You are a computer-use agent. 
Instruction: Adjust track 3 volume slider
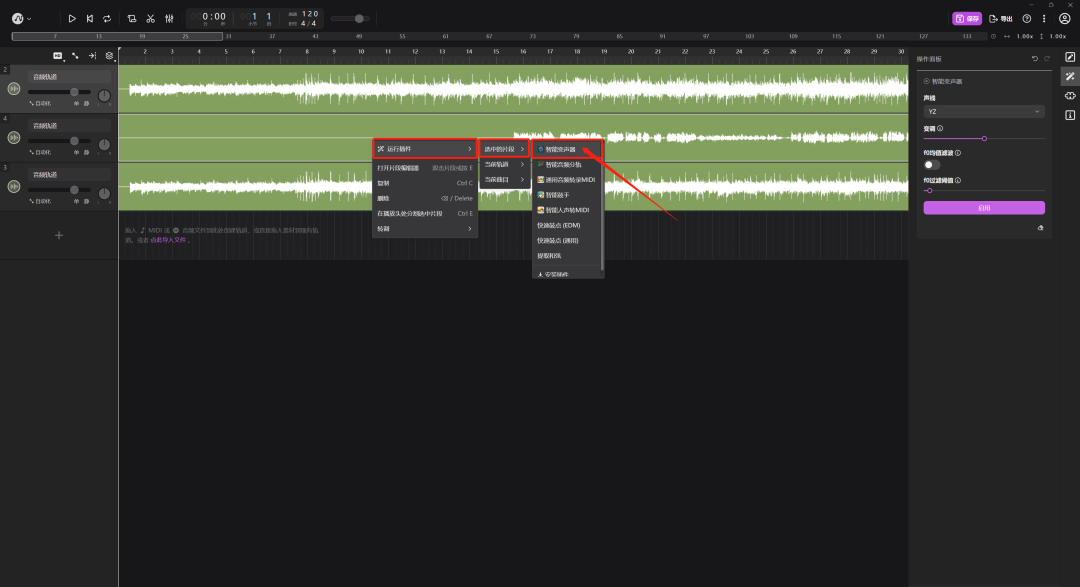coord(59,189)
